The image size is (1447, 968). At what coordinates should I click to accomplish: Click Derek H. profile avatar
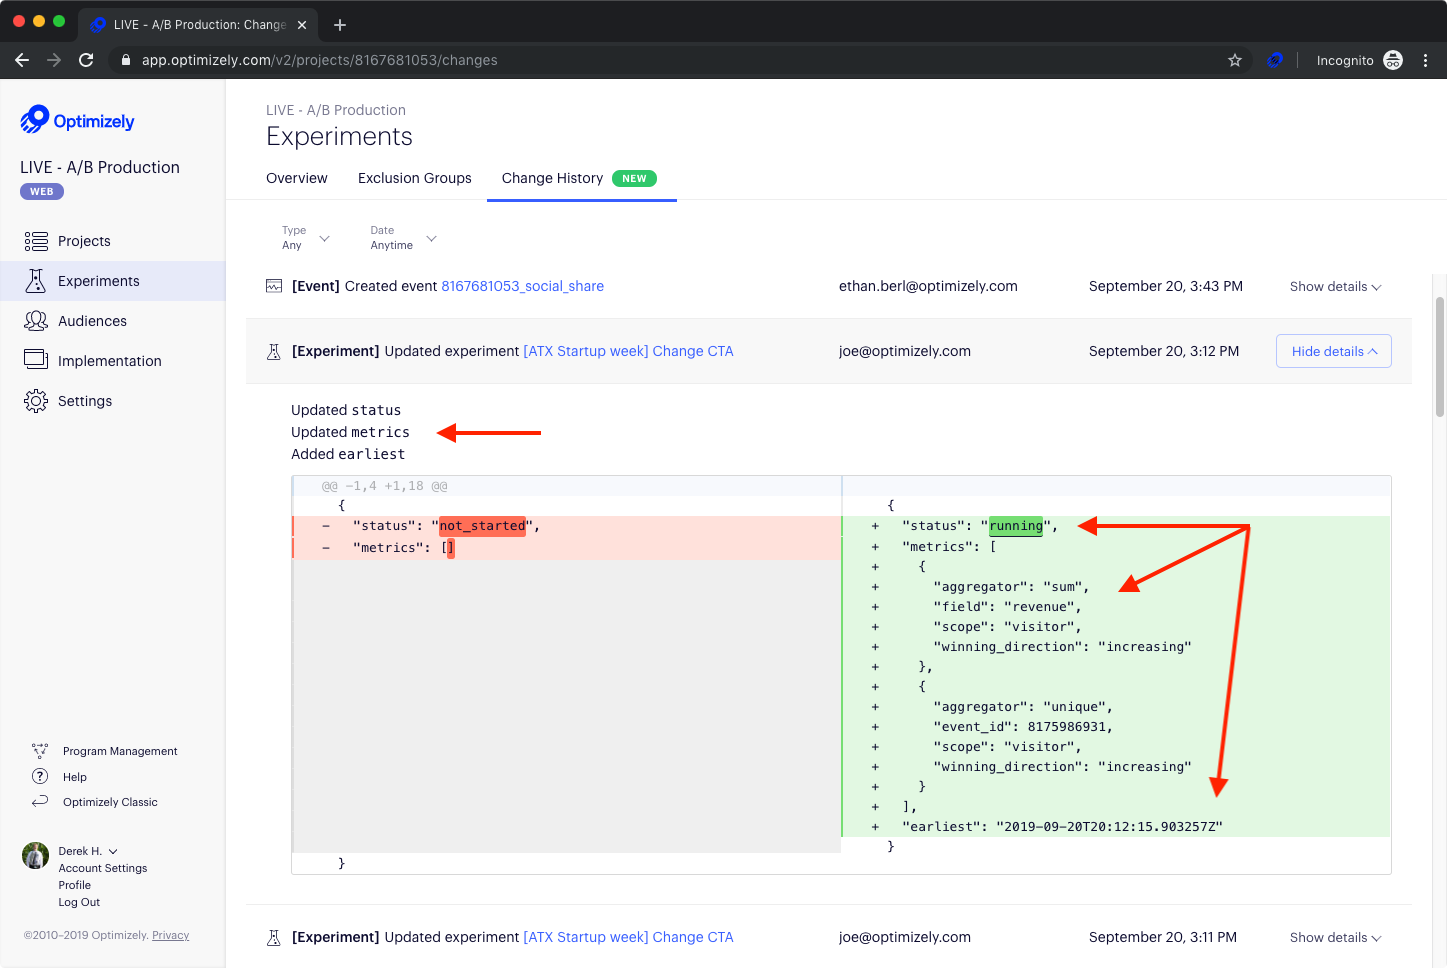pyautogui.click(x=36, y=855)
